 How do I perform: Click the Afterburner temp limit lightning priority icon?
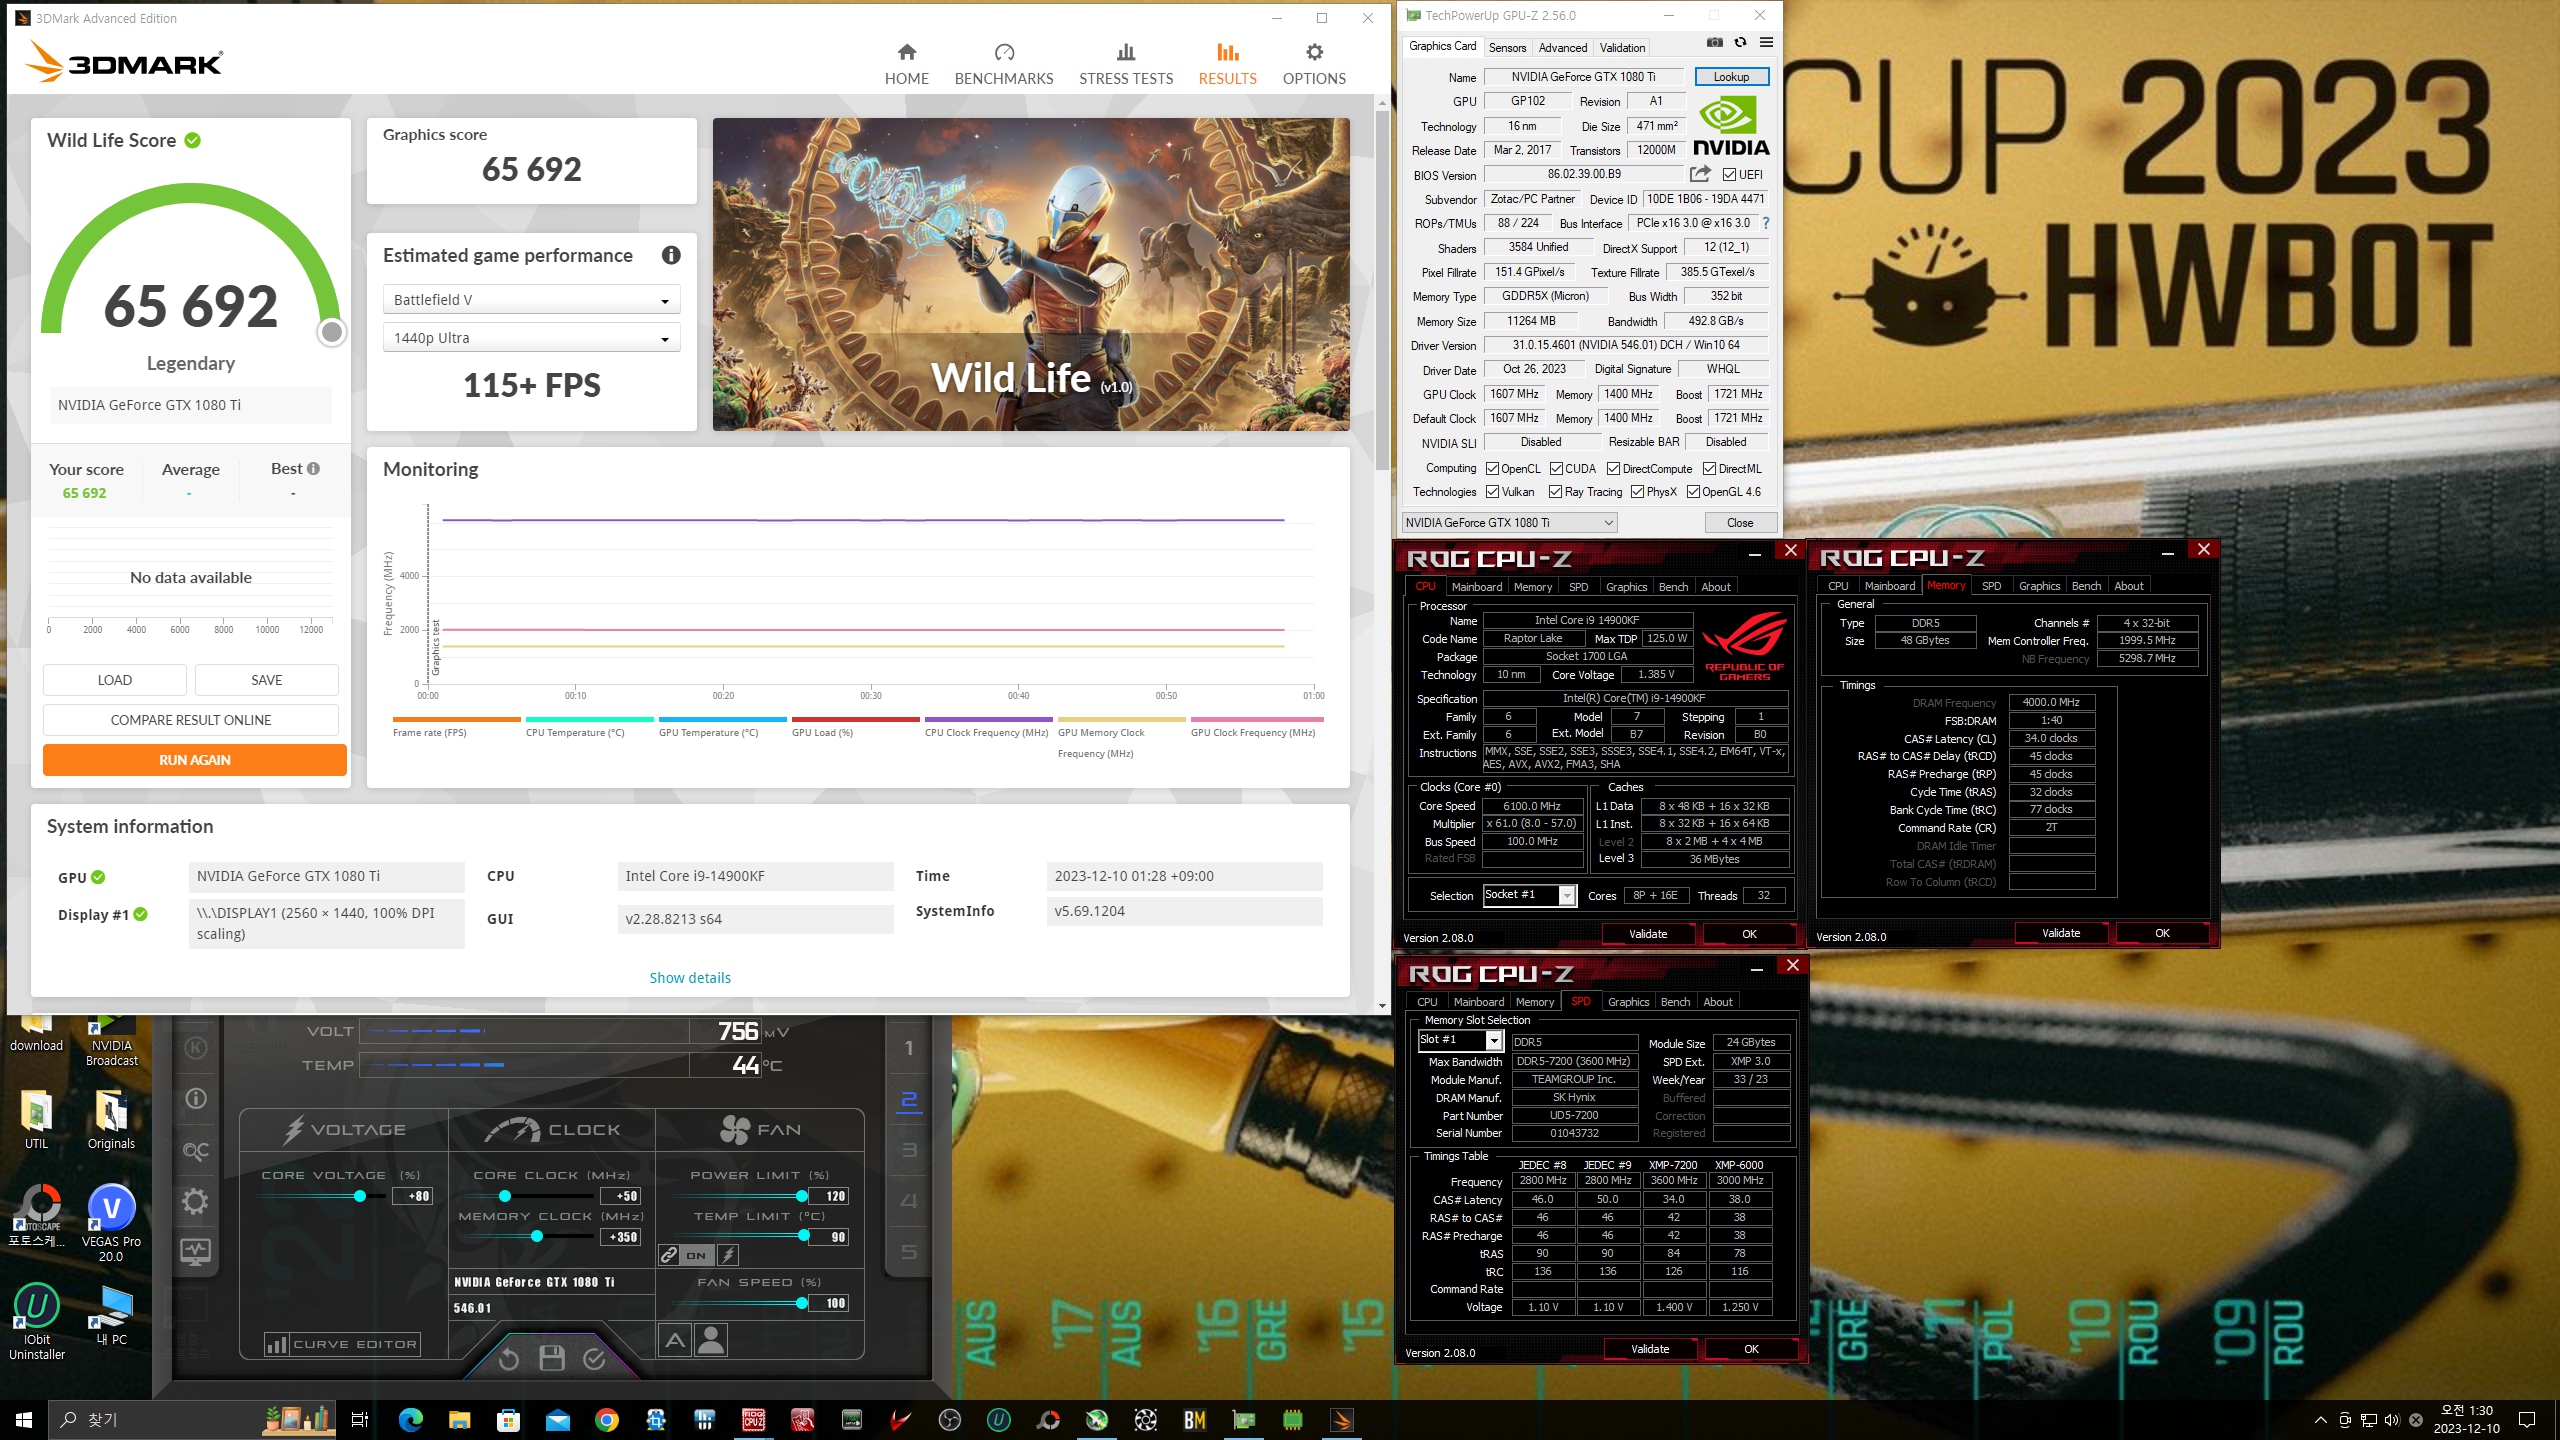[729, 1255]
